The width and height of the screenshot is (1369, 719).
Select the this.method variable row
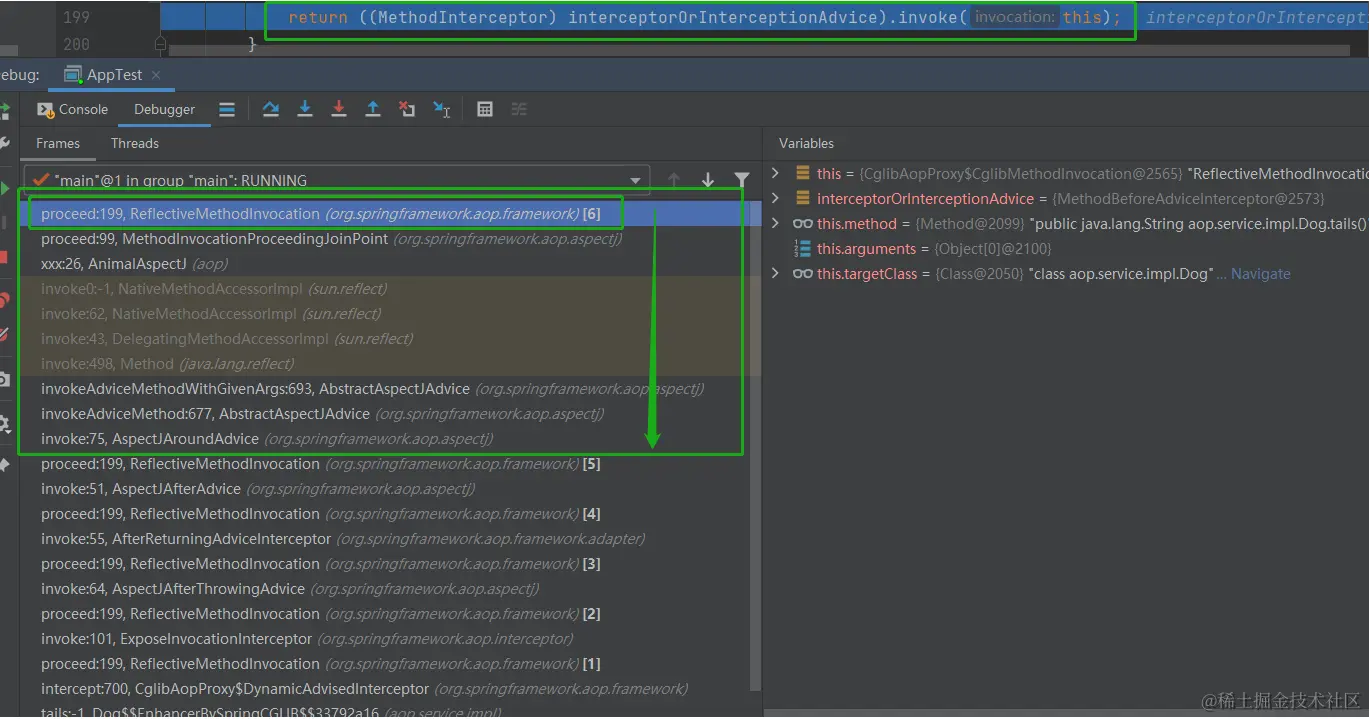pos(1065,224)
